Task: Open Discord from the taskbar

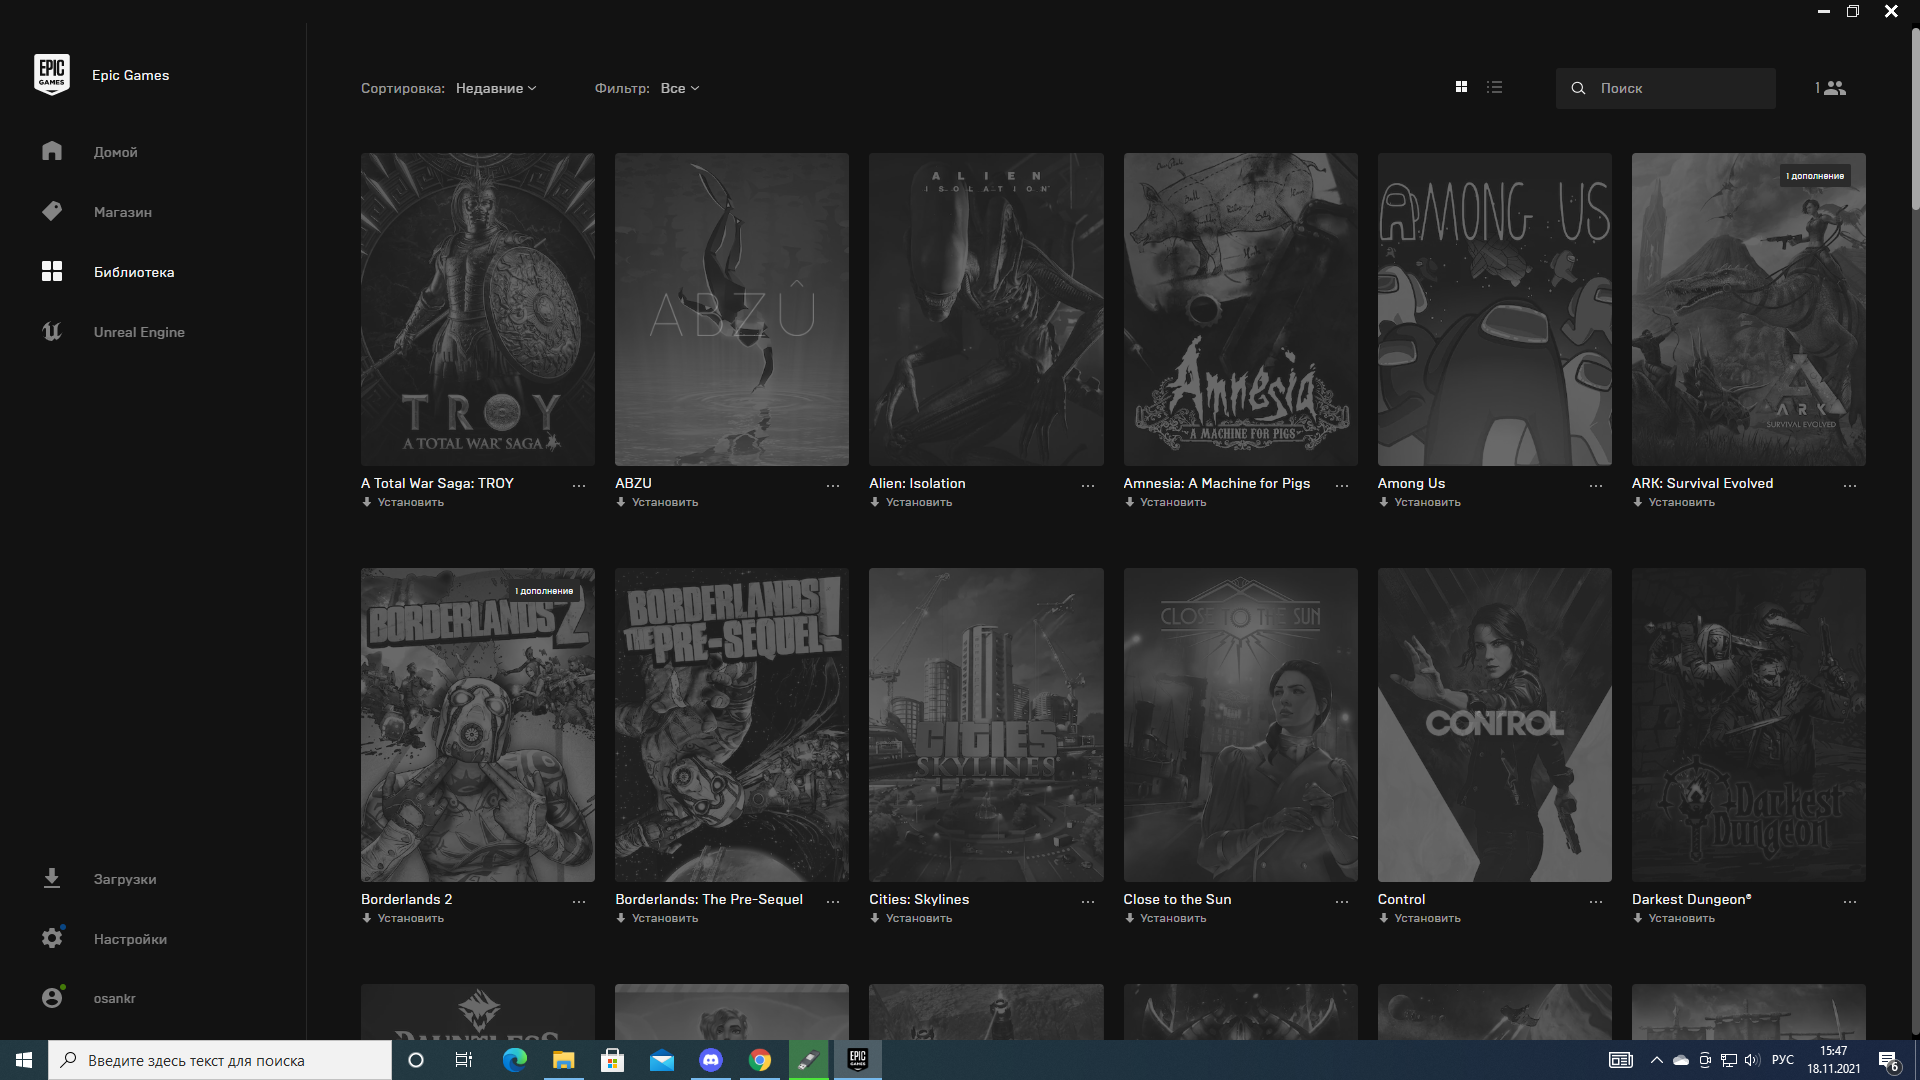Action: tap(711, 1060)
